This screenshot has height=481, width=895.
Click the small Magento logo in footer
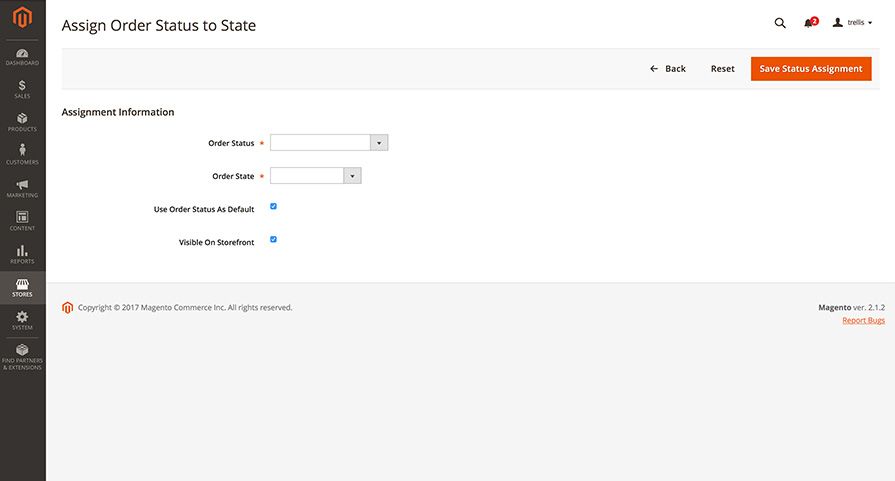pos(67,308)
